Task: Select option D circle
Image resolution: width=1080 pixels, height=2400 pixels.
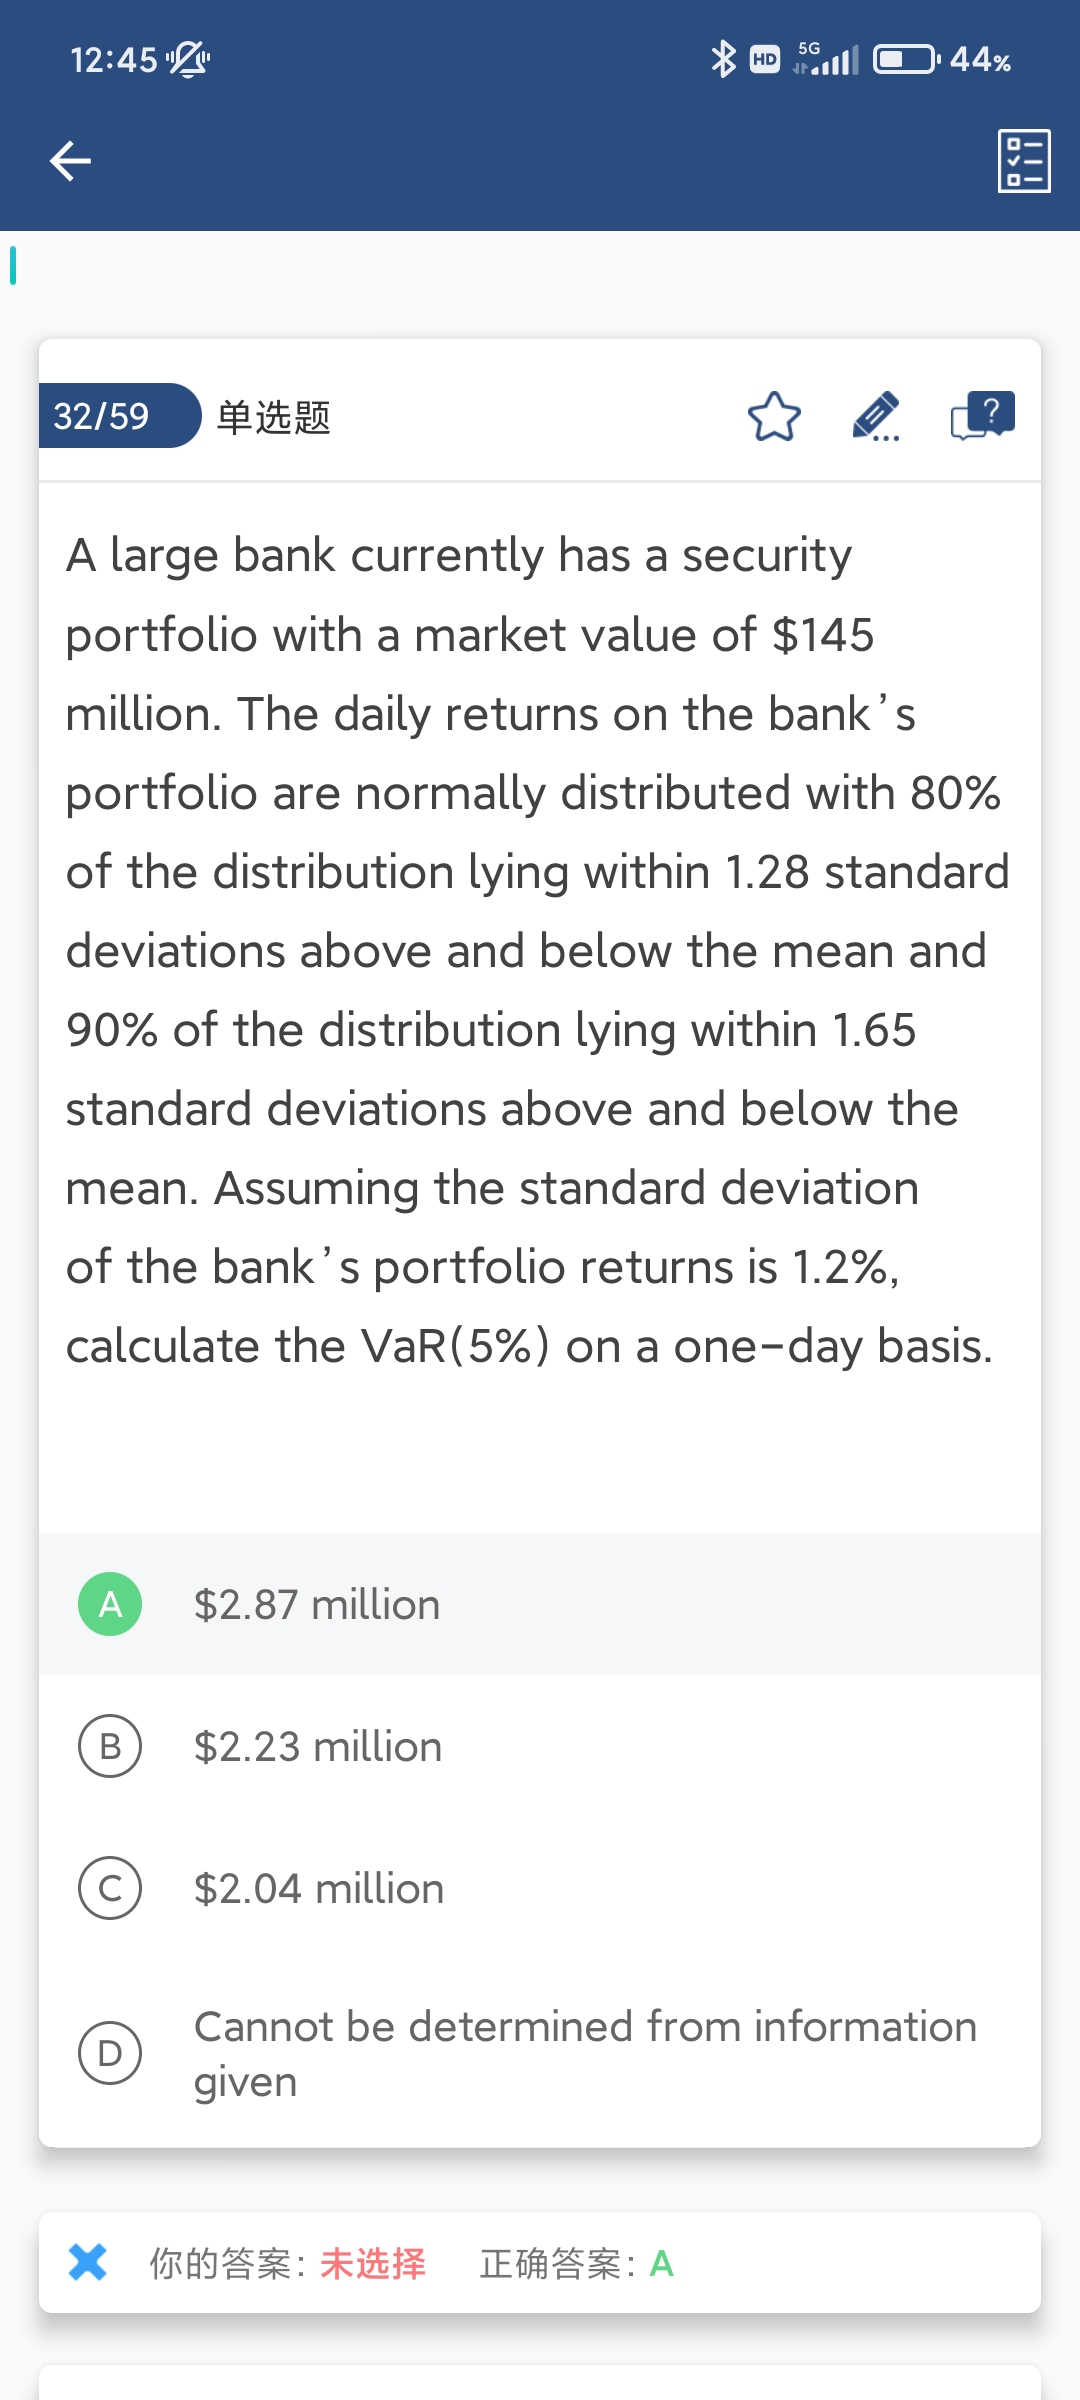Action: 110,2052
